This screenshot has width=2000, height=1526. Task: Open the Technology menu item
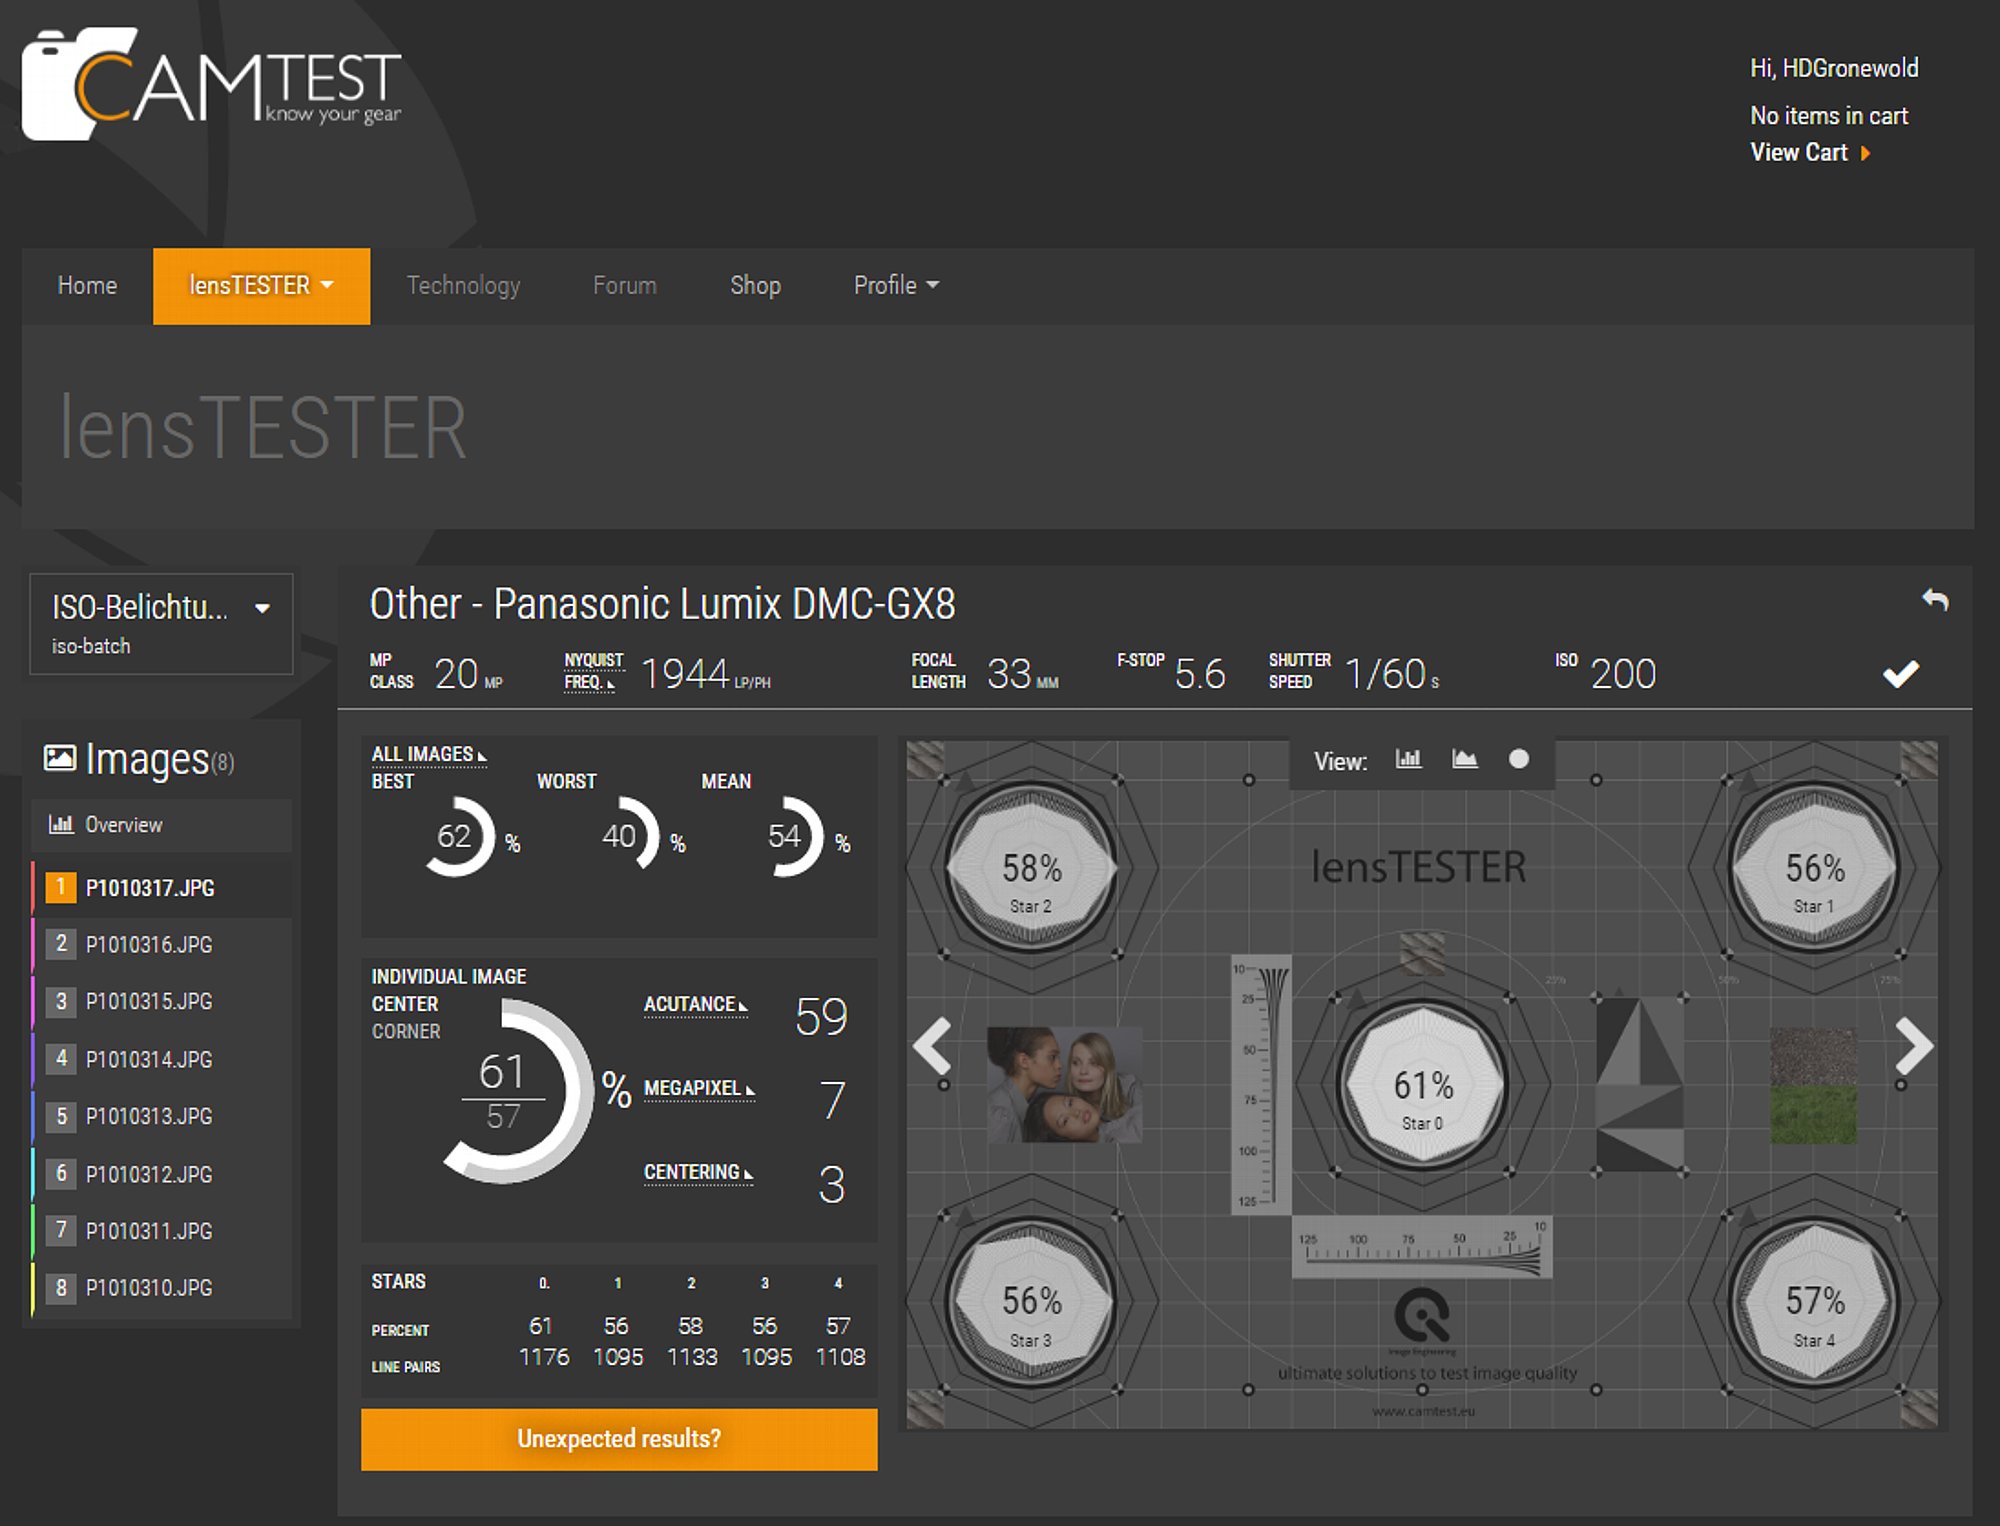[x=463, y=286]
